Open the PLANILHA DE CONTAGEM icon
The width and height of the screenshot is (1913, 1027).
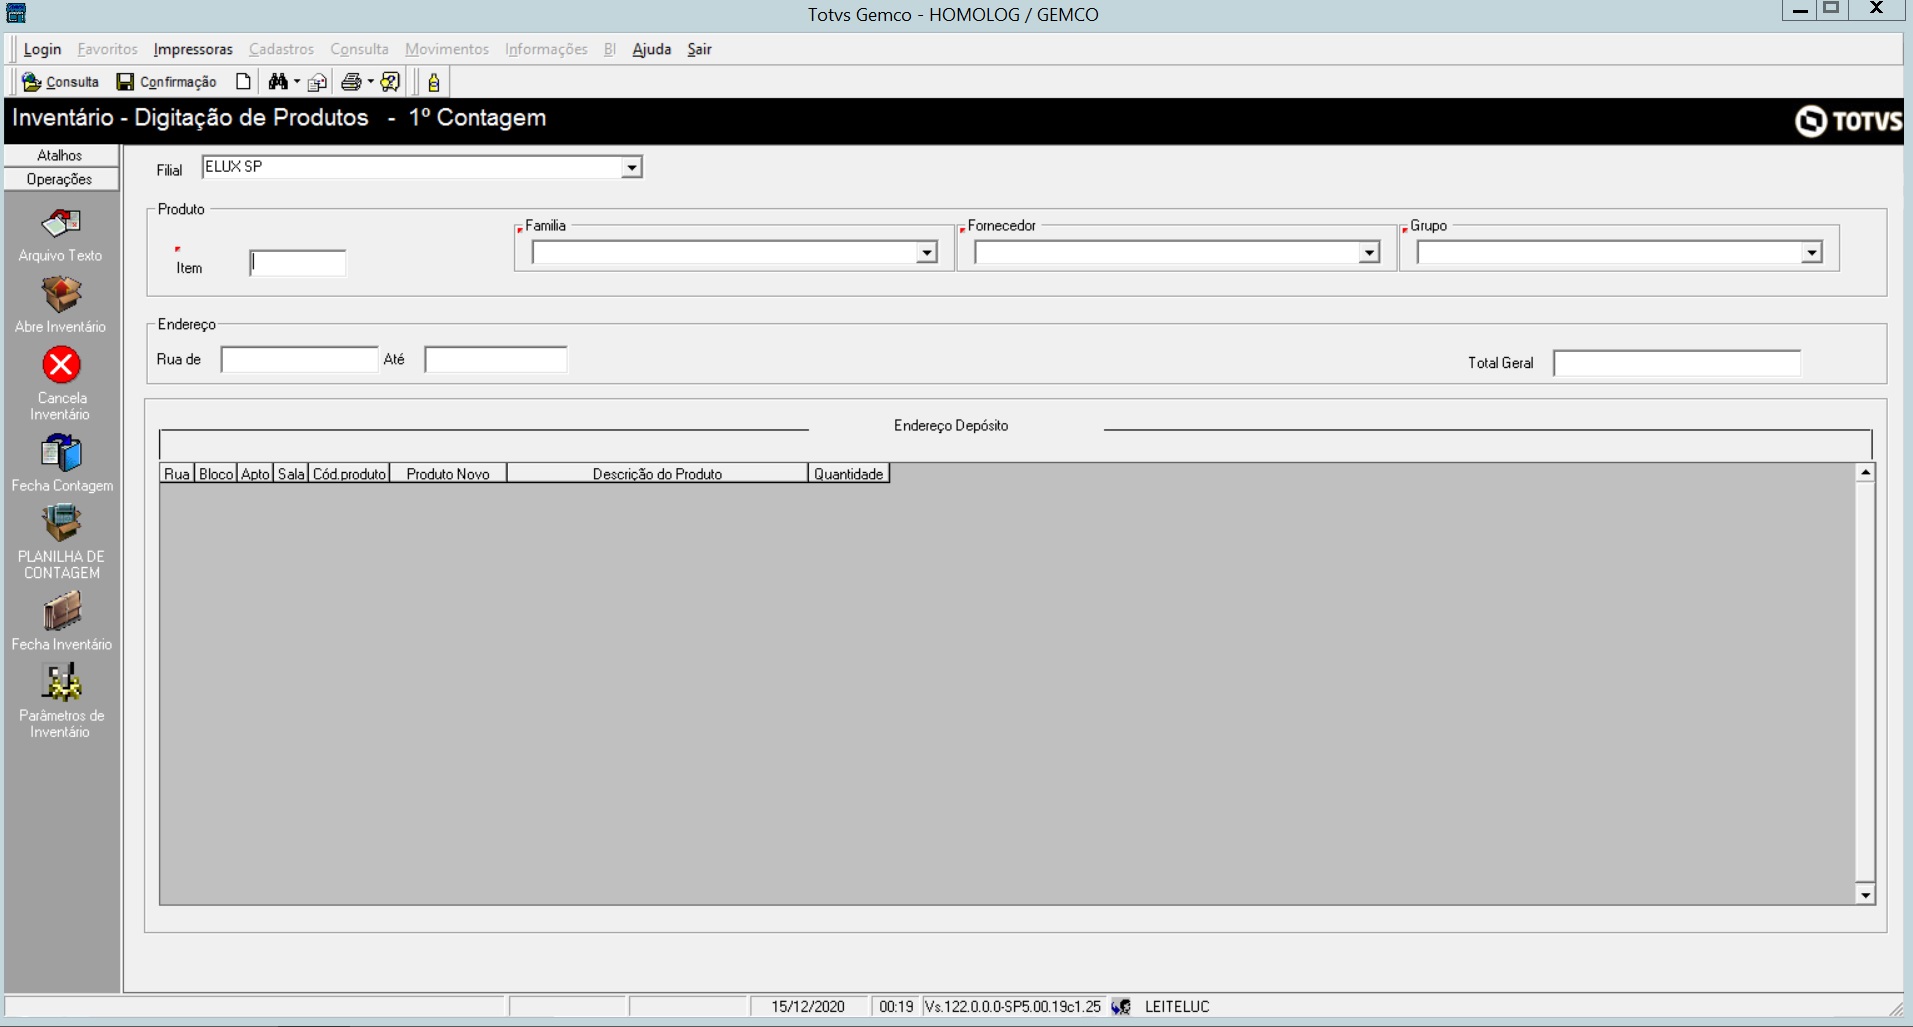pos(61,523)
